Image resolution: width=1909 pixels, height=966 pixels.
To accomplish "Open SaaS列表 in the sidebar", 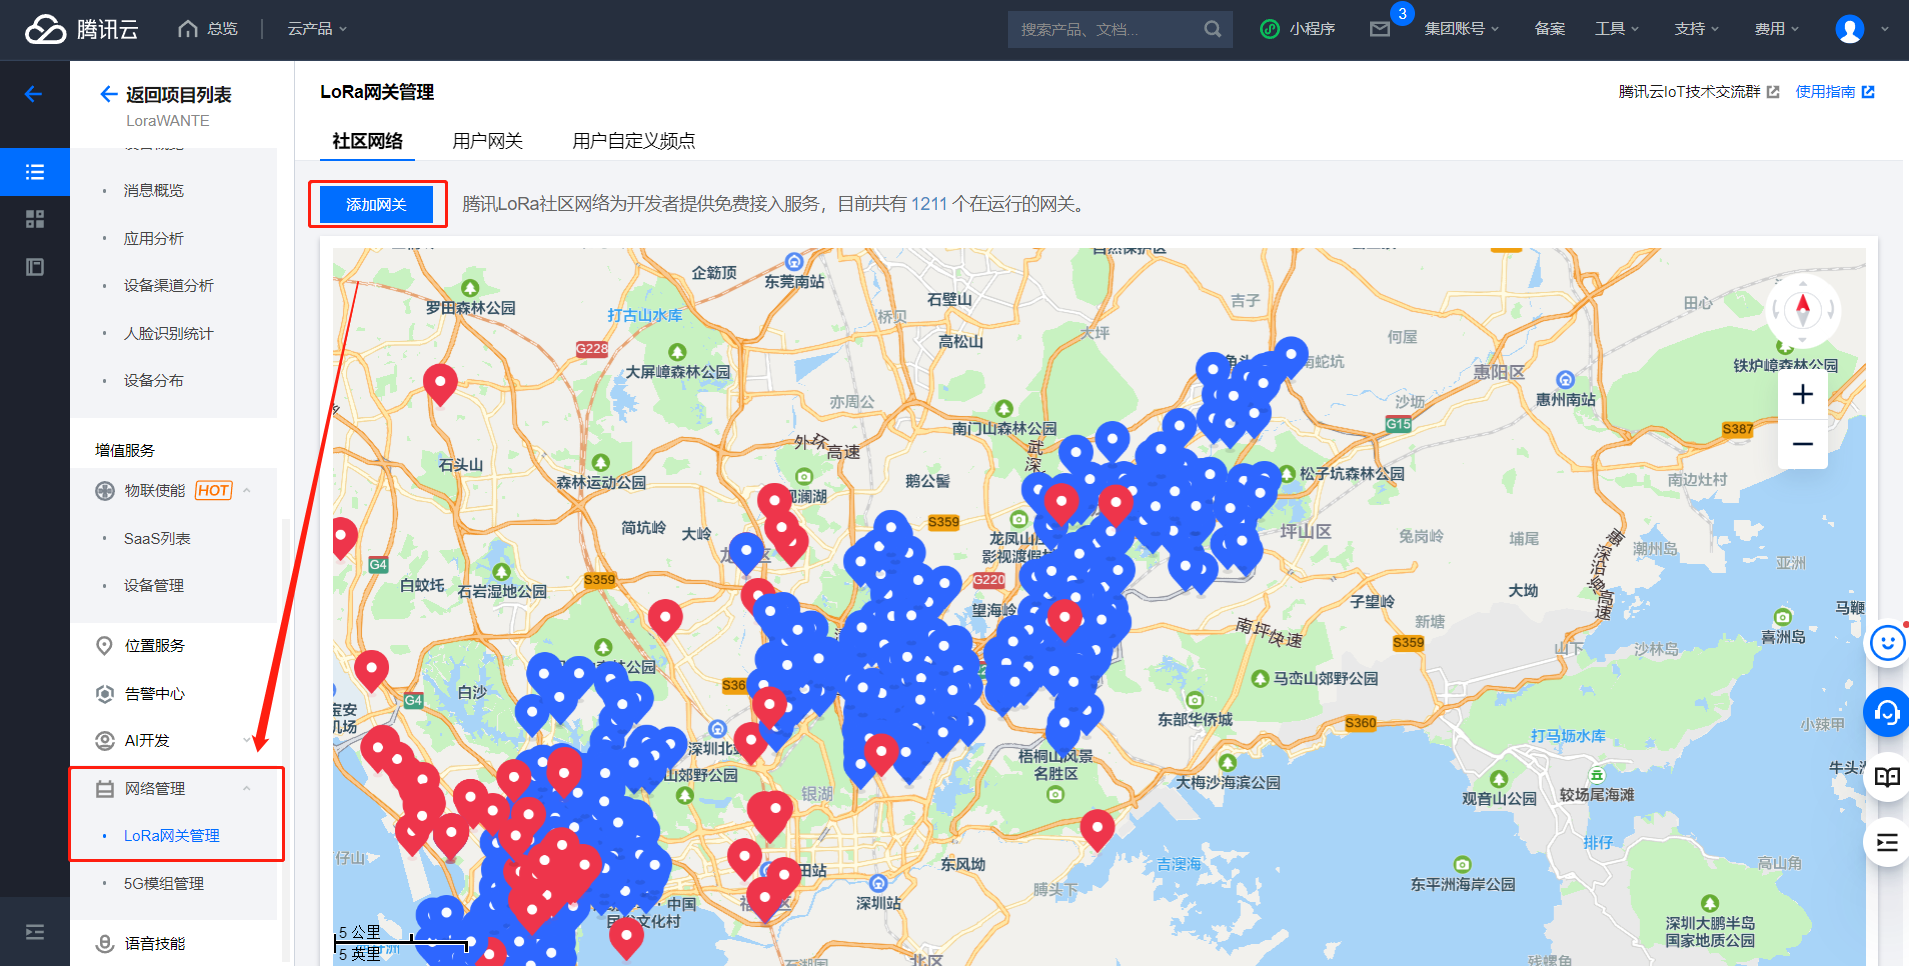I will pyautogui.click(x=157, y=539).
